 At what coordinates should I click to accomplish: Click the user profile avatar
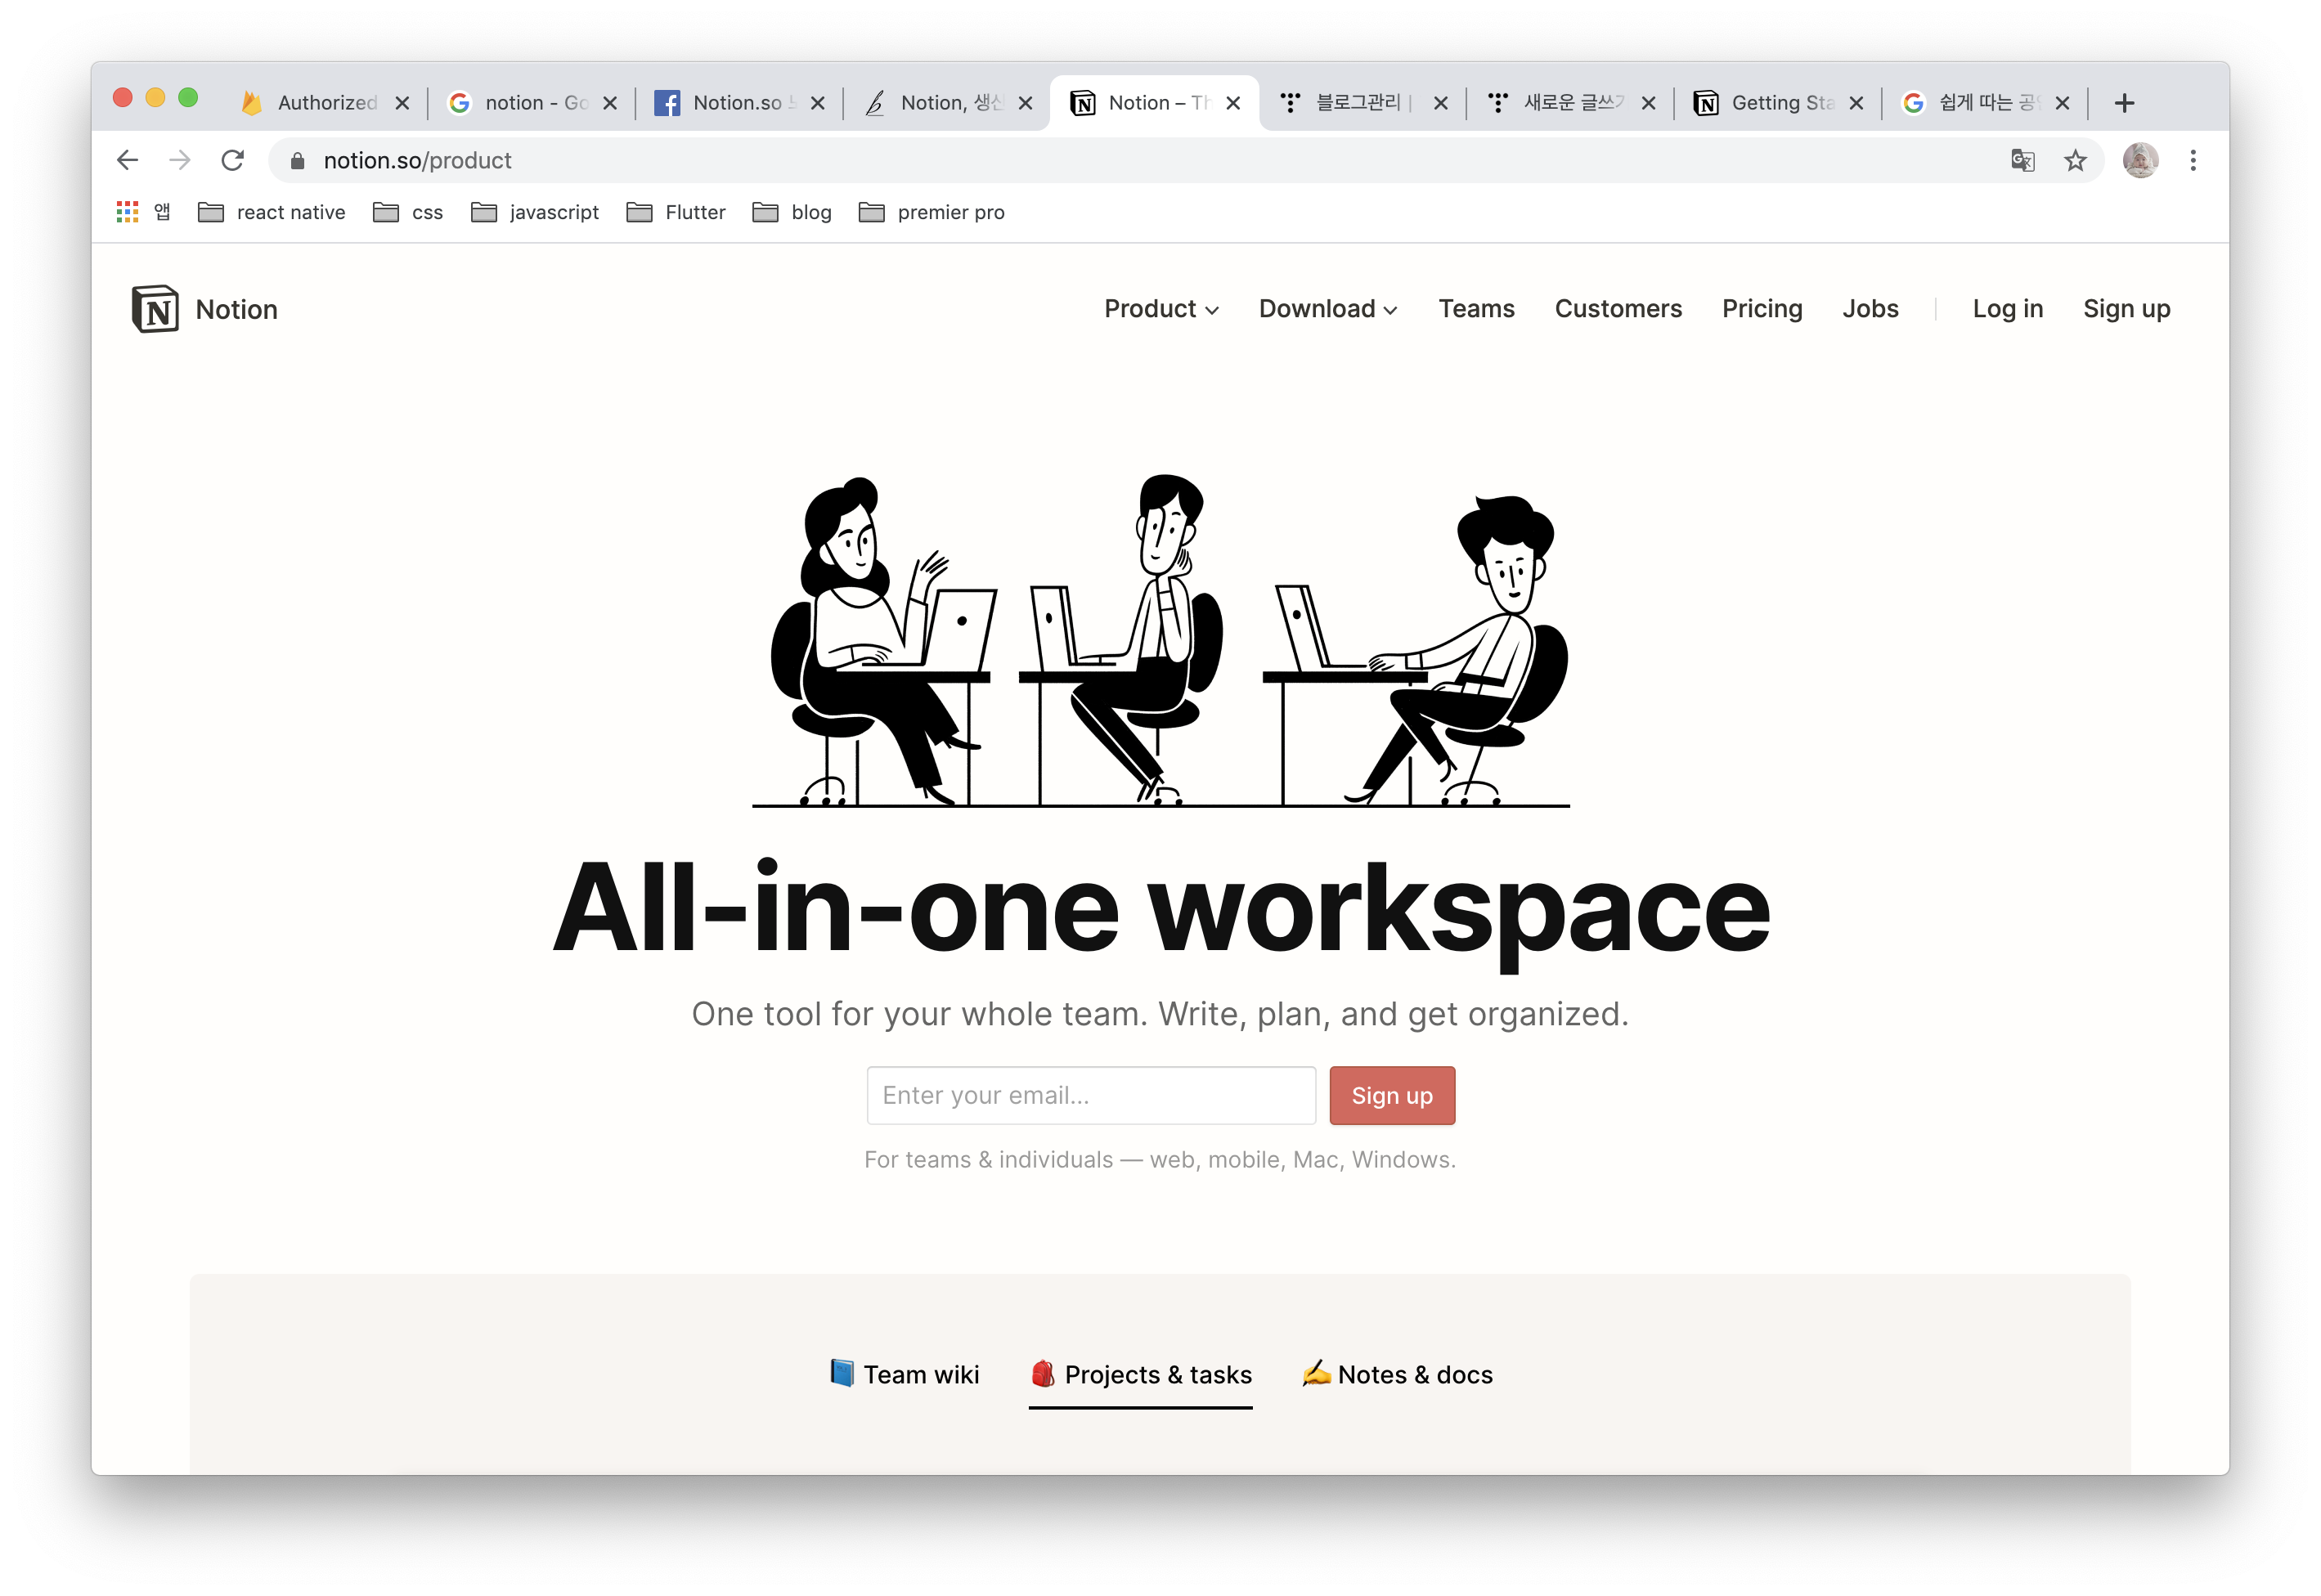pos(2140,160)
